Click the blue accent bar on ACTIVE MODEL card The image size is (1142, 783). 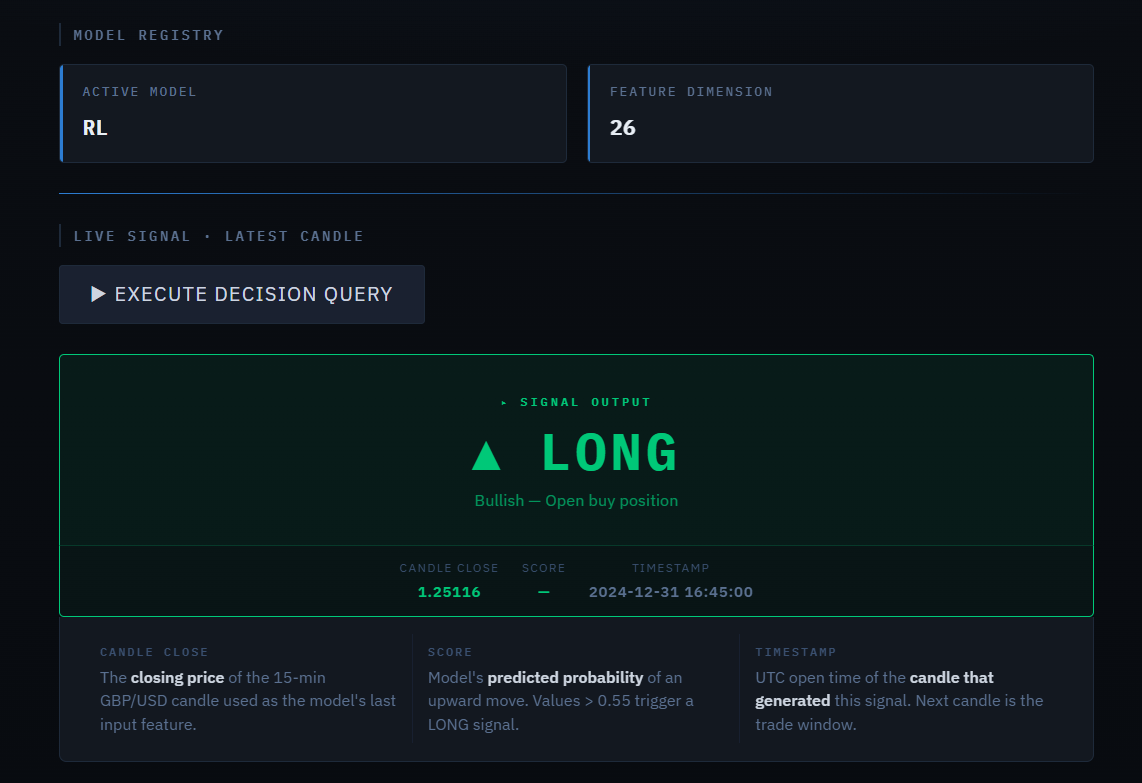point(61,113)
